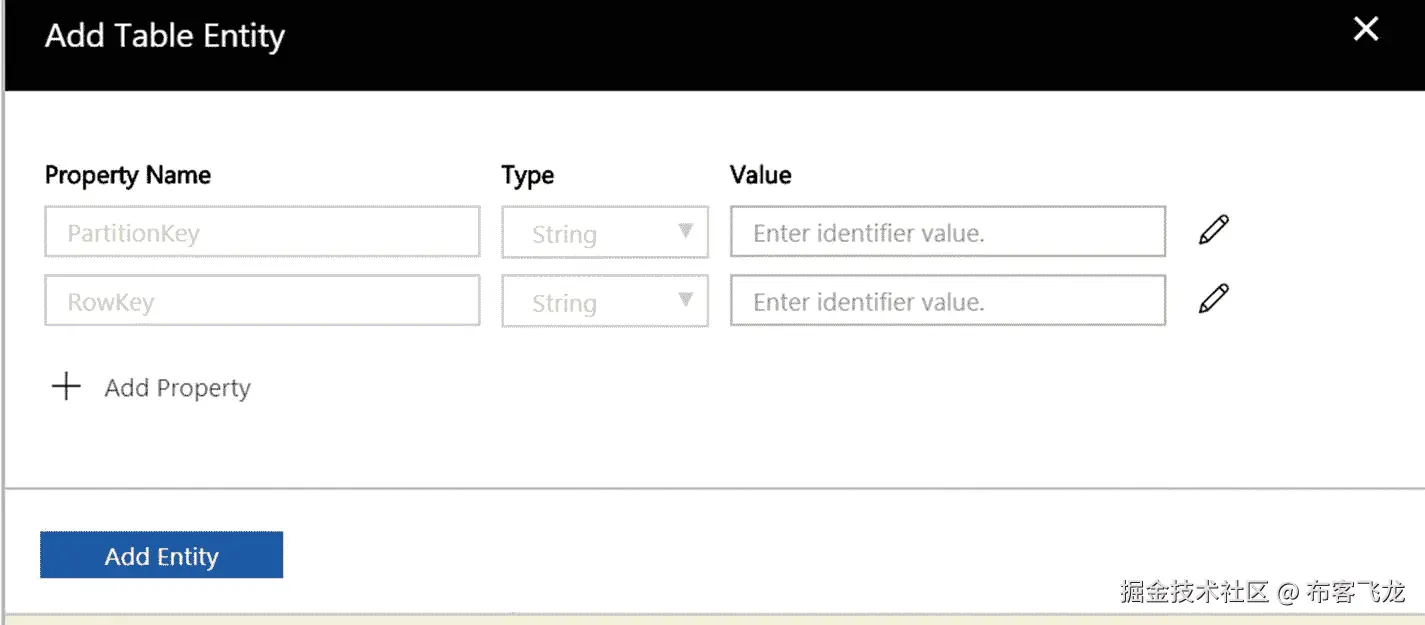This screenshot has width=1425, height=625.
Task: Focus the RowKey value input field
Action: tap(947, 301)
